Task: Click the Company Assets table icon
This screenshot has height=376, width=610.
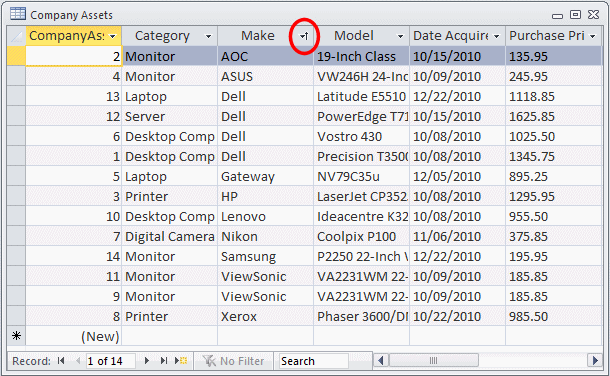Action: click(18, 14)
